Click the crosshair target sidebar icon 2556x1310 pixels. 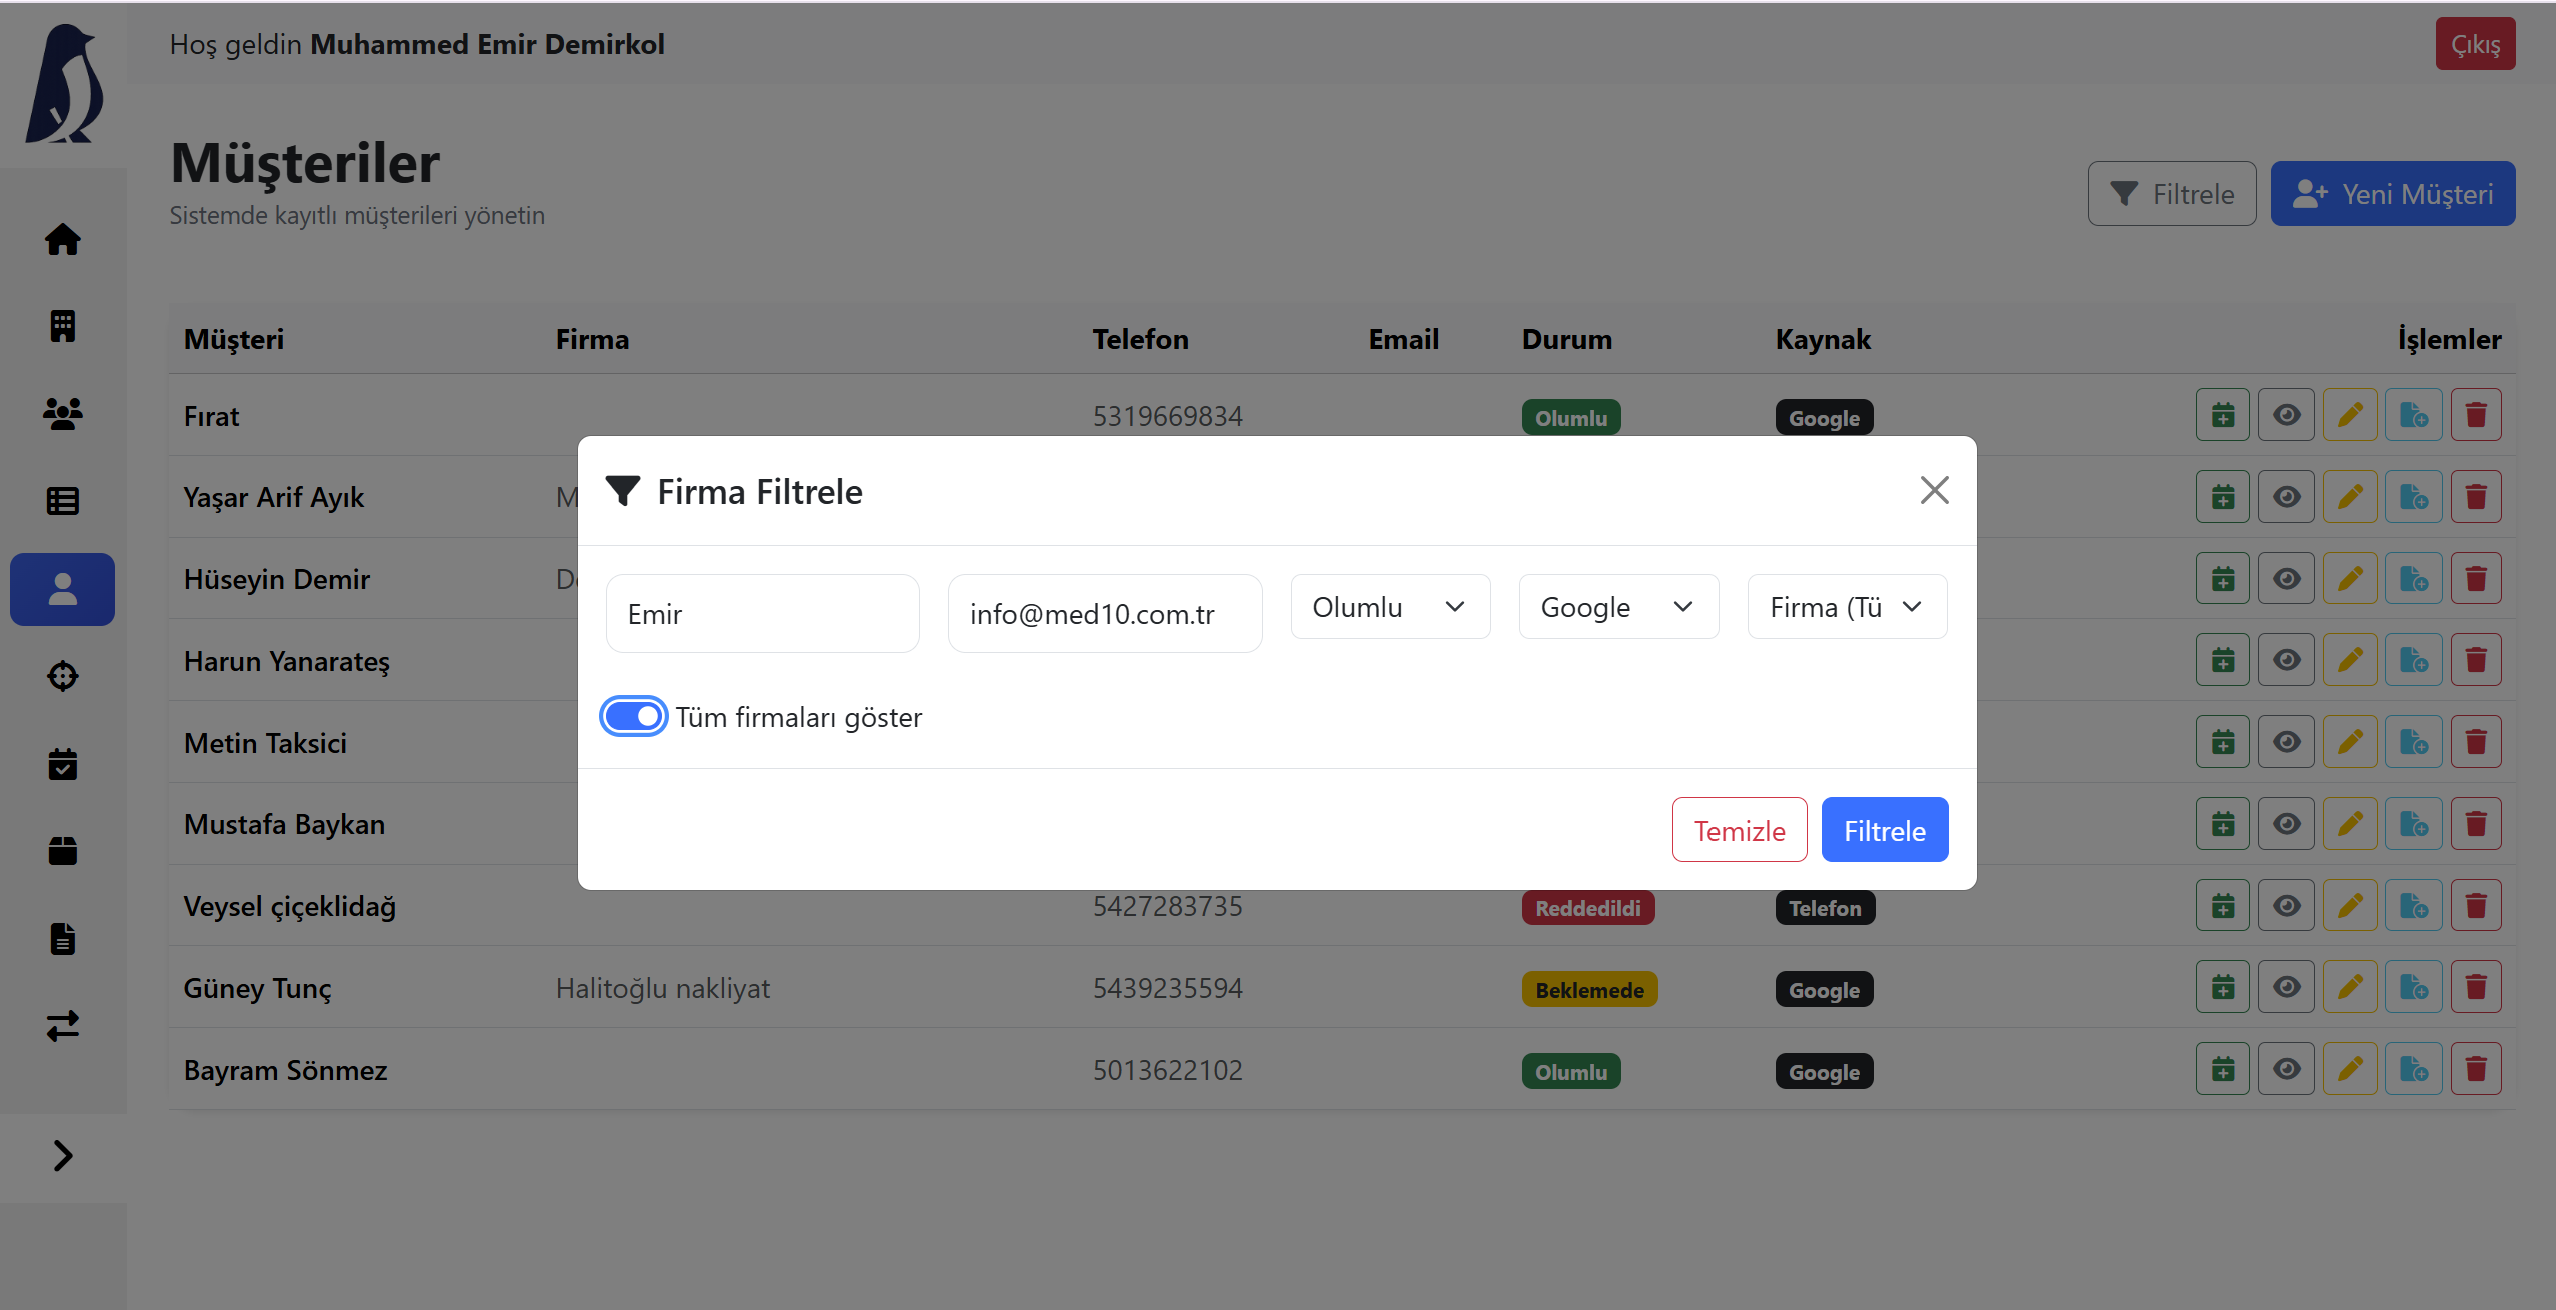pos(62,676)
